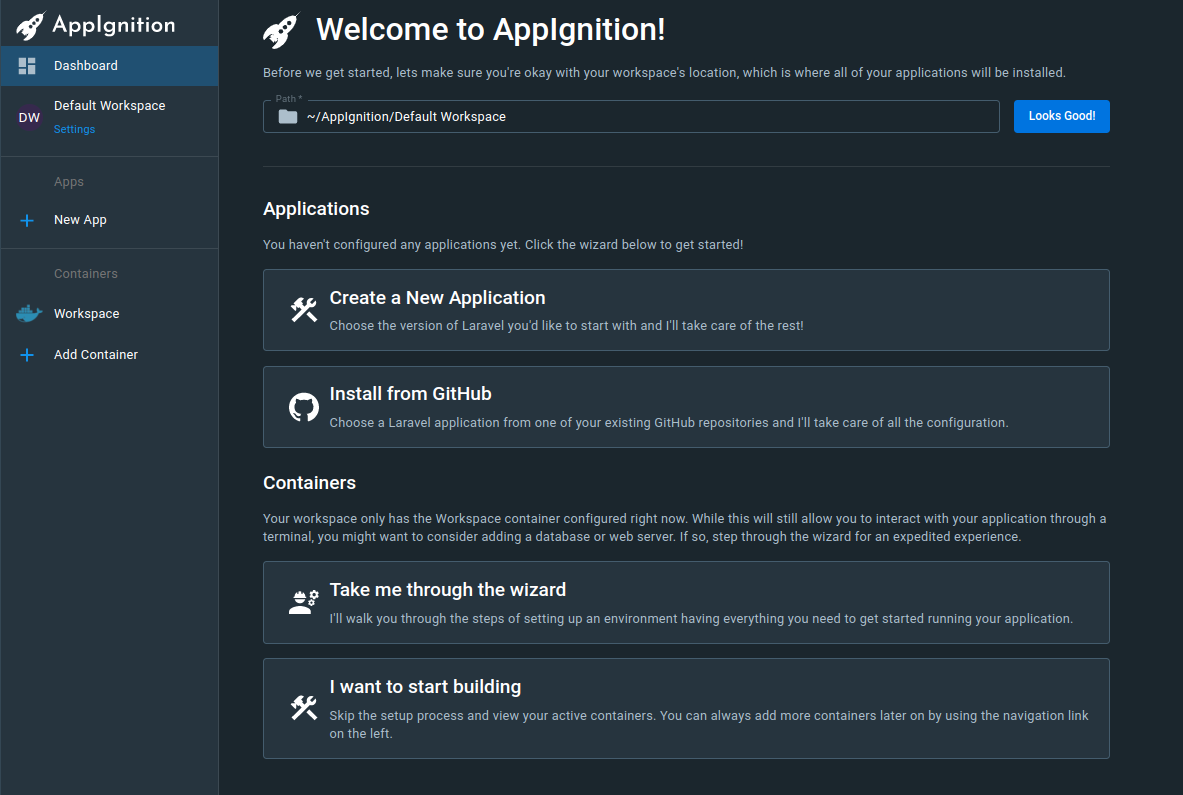
Task: Click the plus icon beside Add Container
Action: click(26, 354)
